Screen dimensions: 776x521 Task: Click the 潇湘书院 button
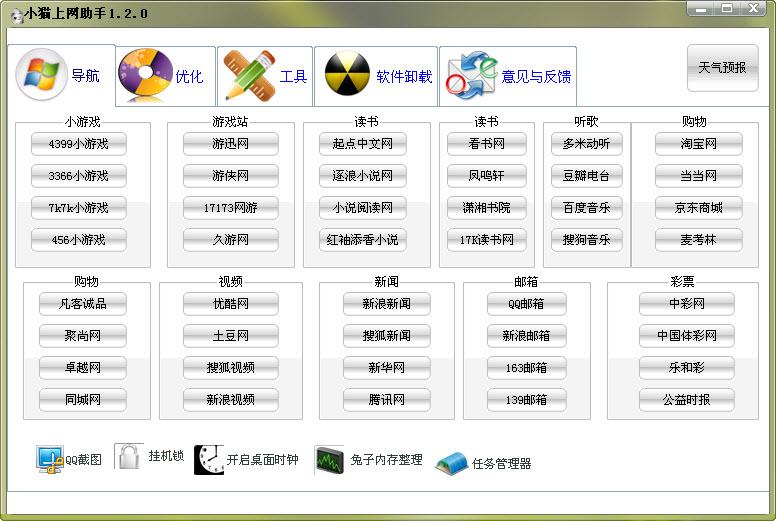487,208
